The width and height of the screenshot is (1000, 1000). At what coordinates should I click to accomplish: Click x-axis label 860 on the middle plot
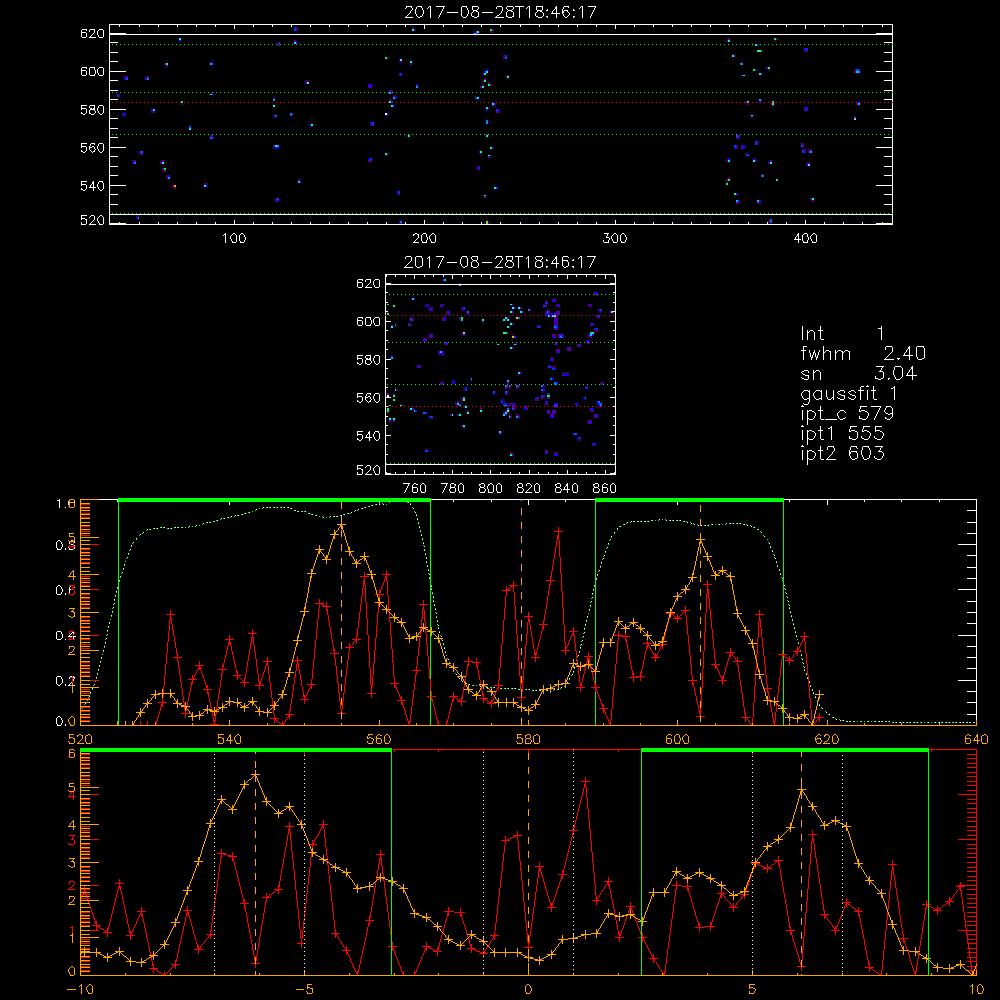click(x=605, y=489)
